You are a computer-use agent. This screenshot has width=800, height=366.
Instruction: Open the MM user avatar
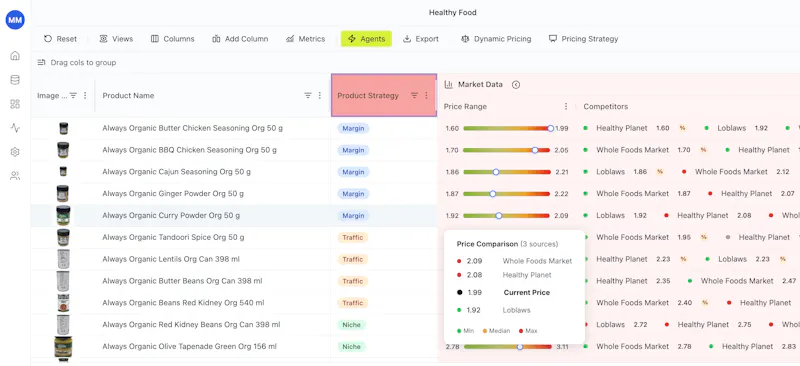click(15, 20)
